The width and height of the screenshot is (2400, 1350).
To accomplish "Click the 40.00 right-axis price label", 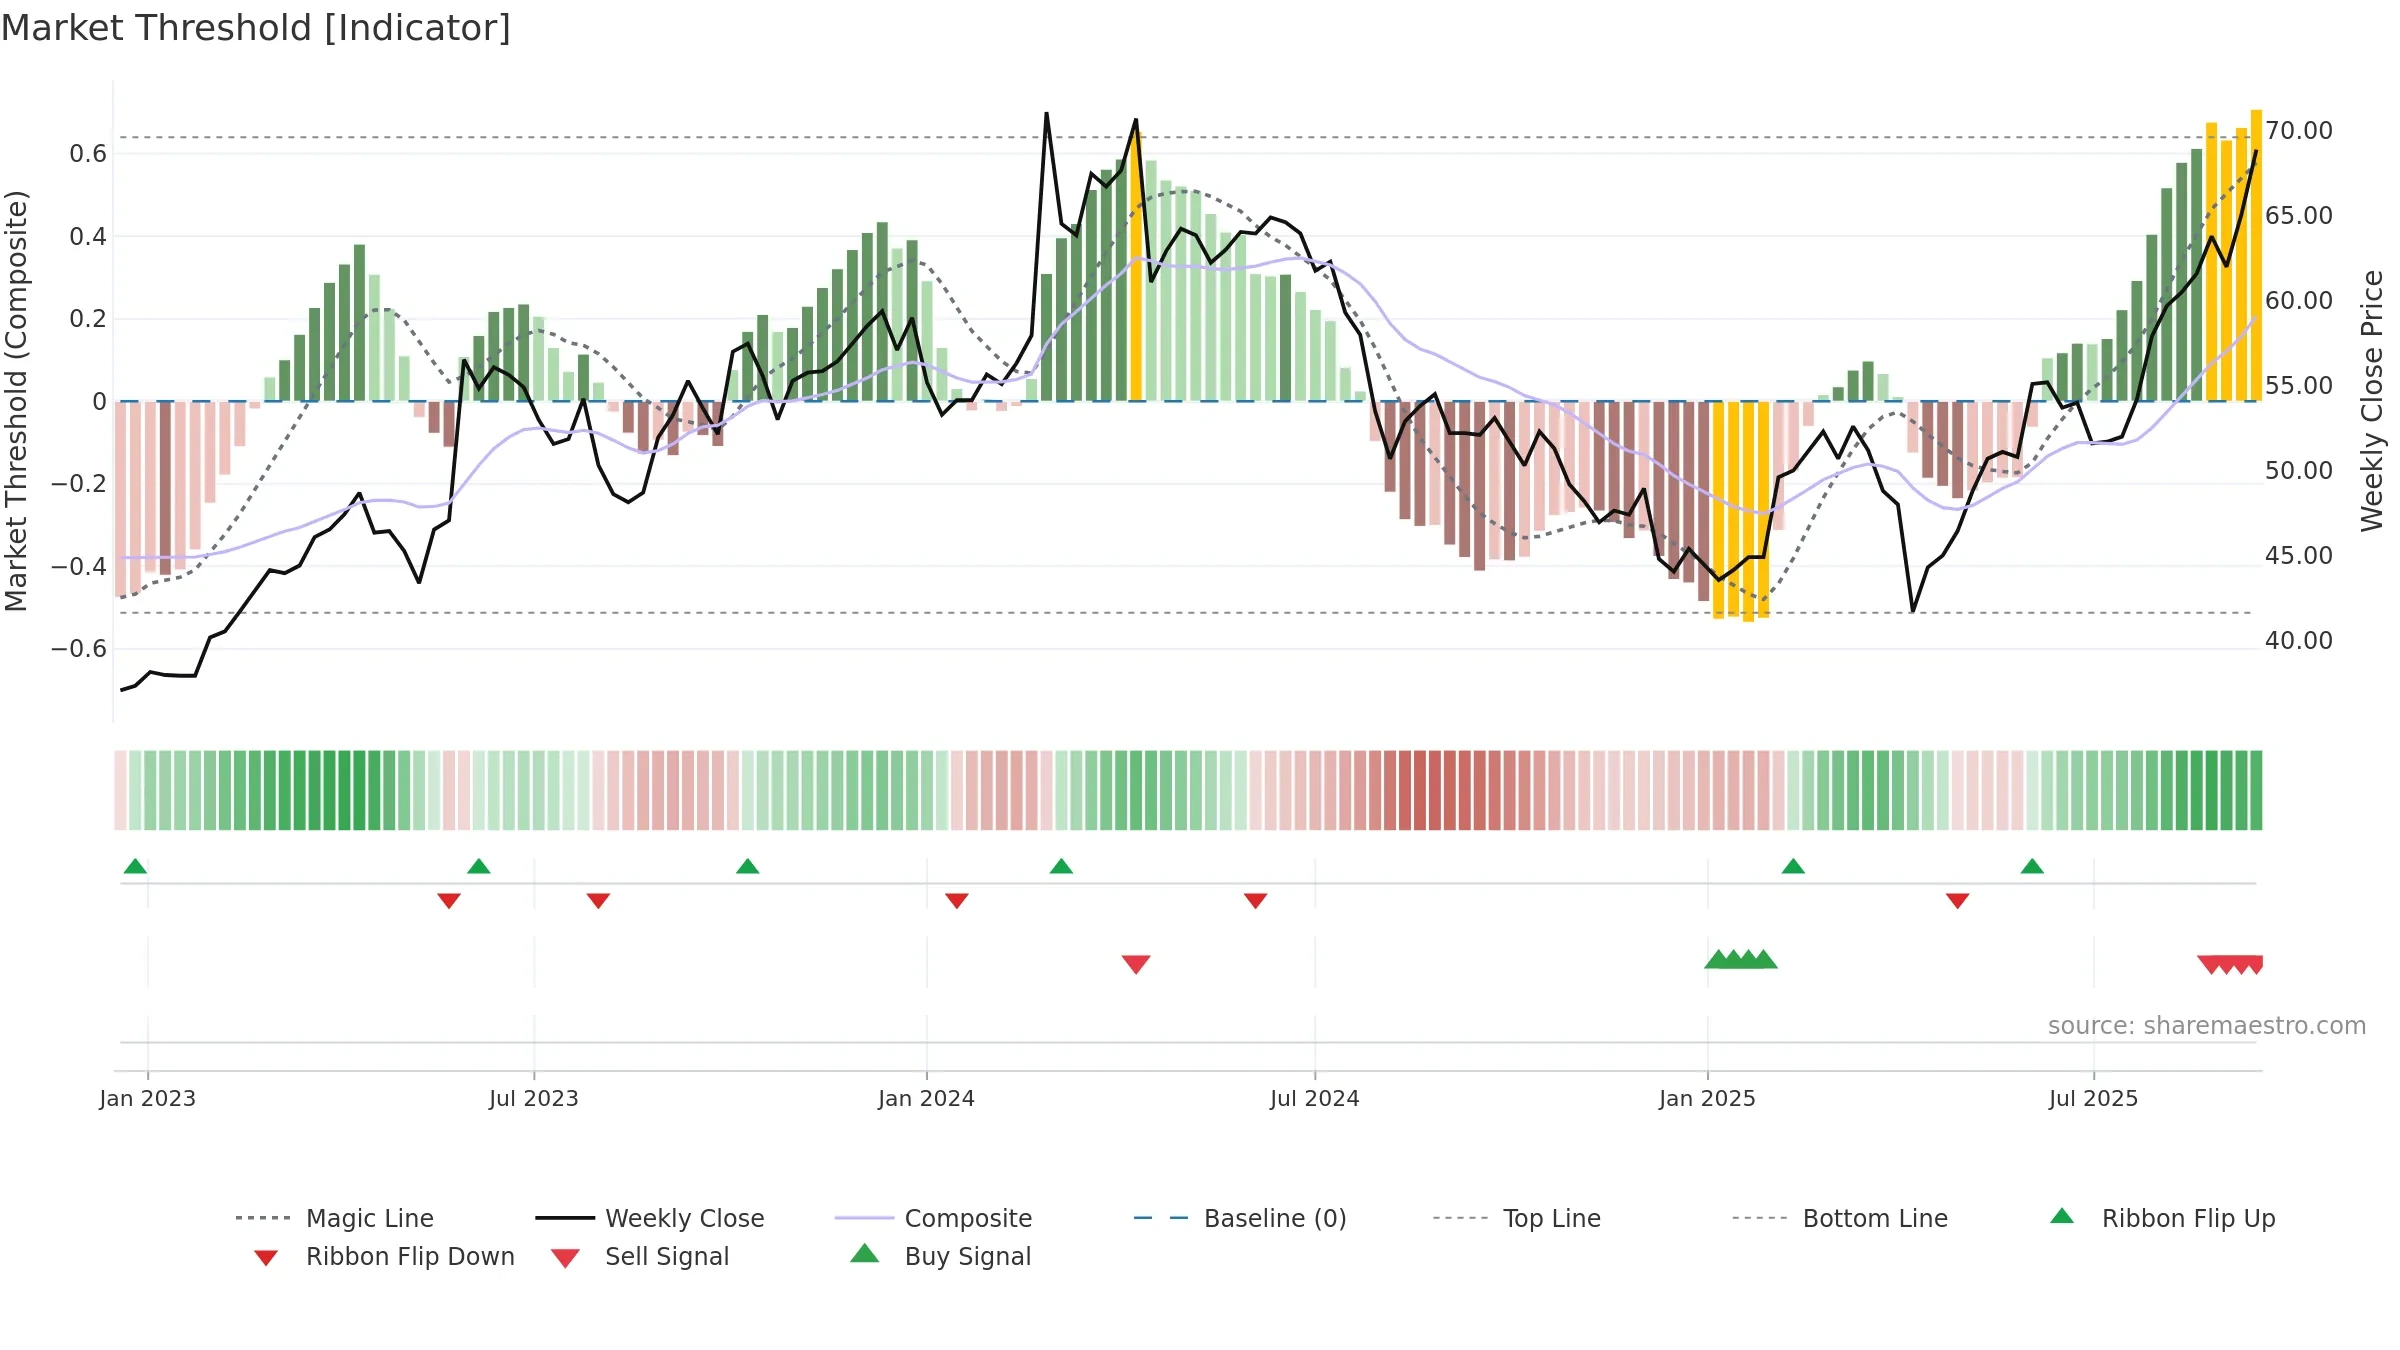I will click(x=2299, y=641).
